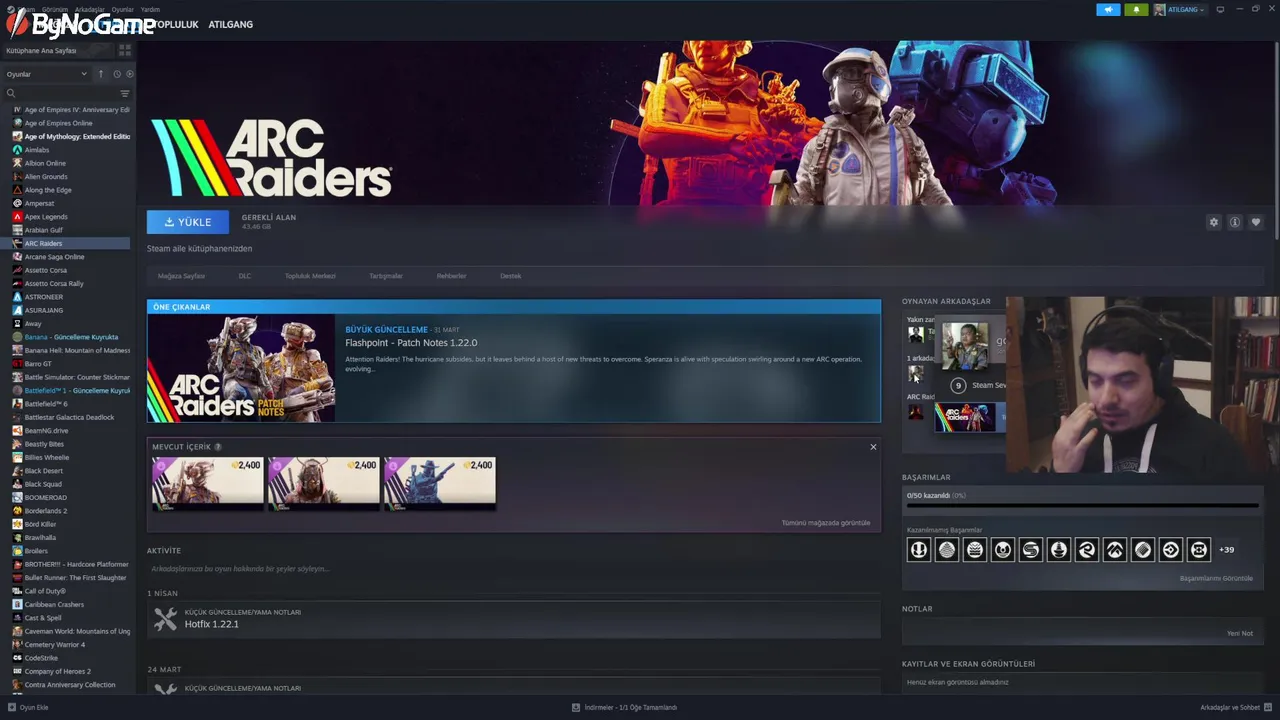Select BeamNG.drive in library
This screenshot has height=720, width=1280.
click(x=47, y=431)
